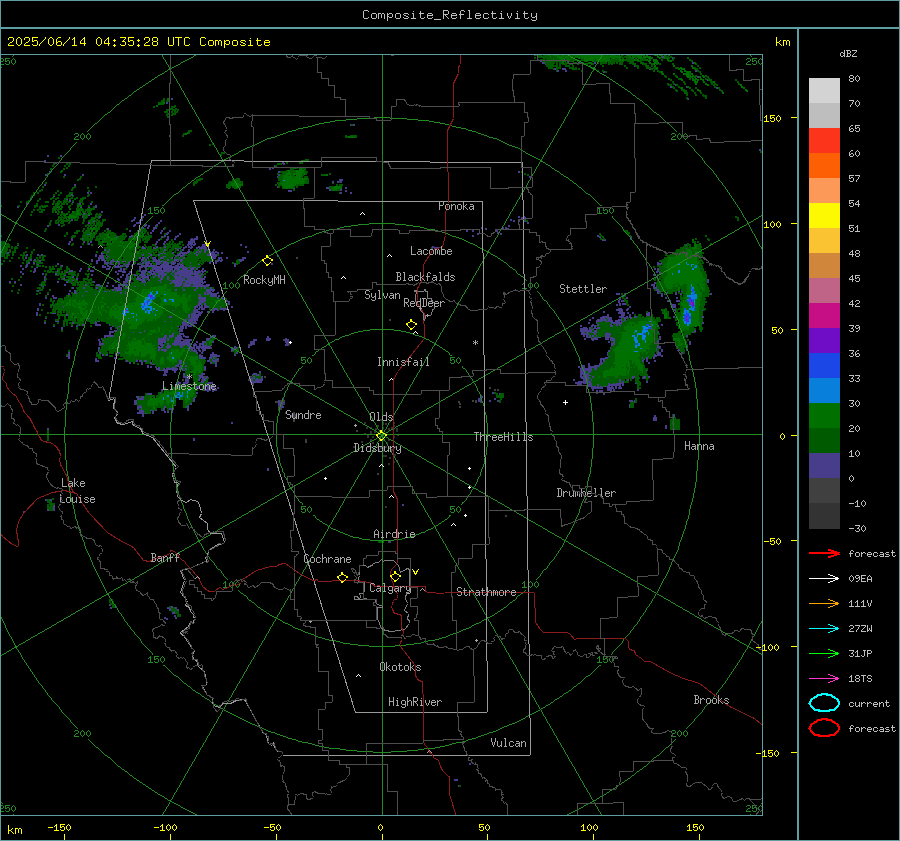This screenshot has height=841, width=900.
Task: Pick the cyan 27ZW arrow icon
Action: point(824,629)
